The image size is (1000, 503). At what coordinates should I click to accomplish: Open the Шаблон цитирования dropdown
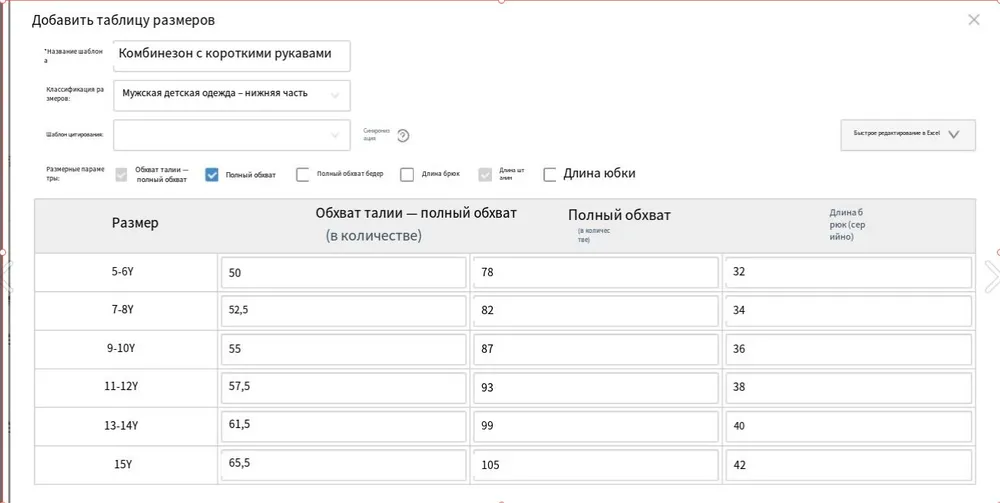click(x=232, y=135)
